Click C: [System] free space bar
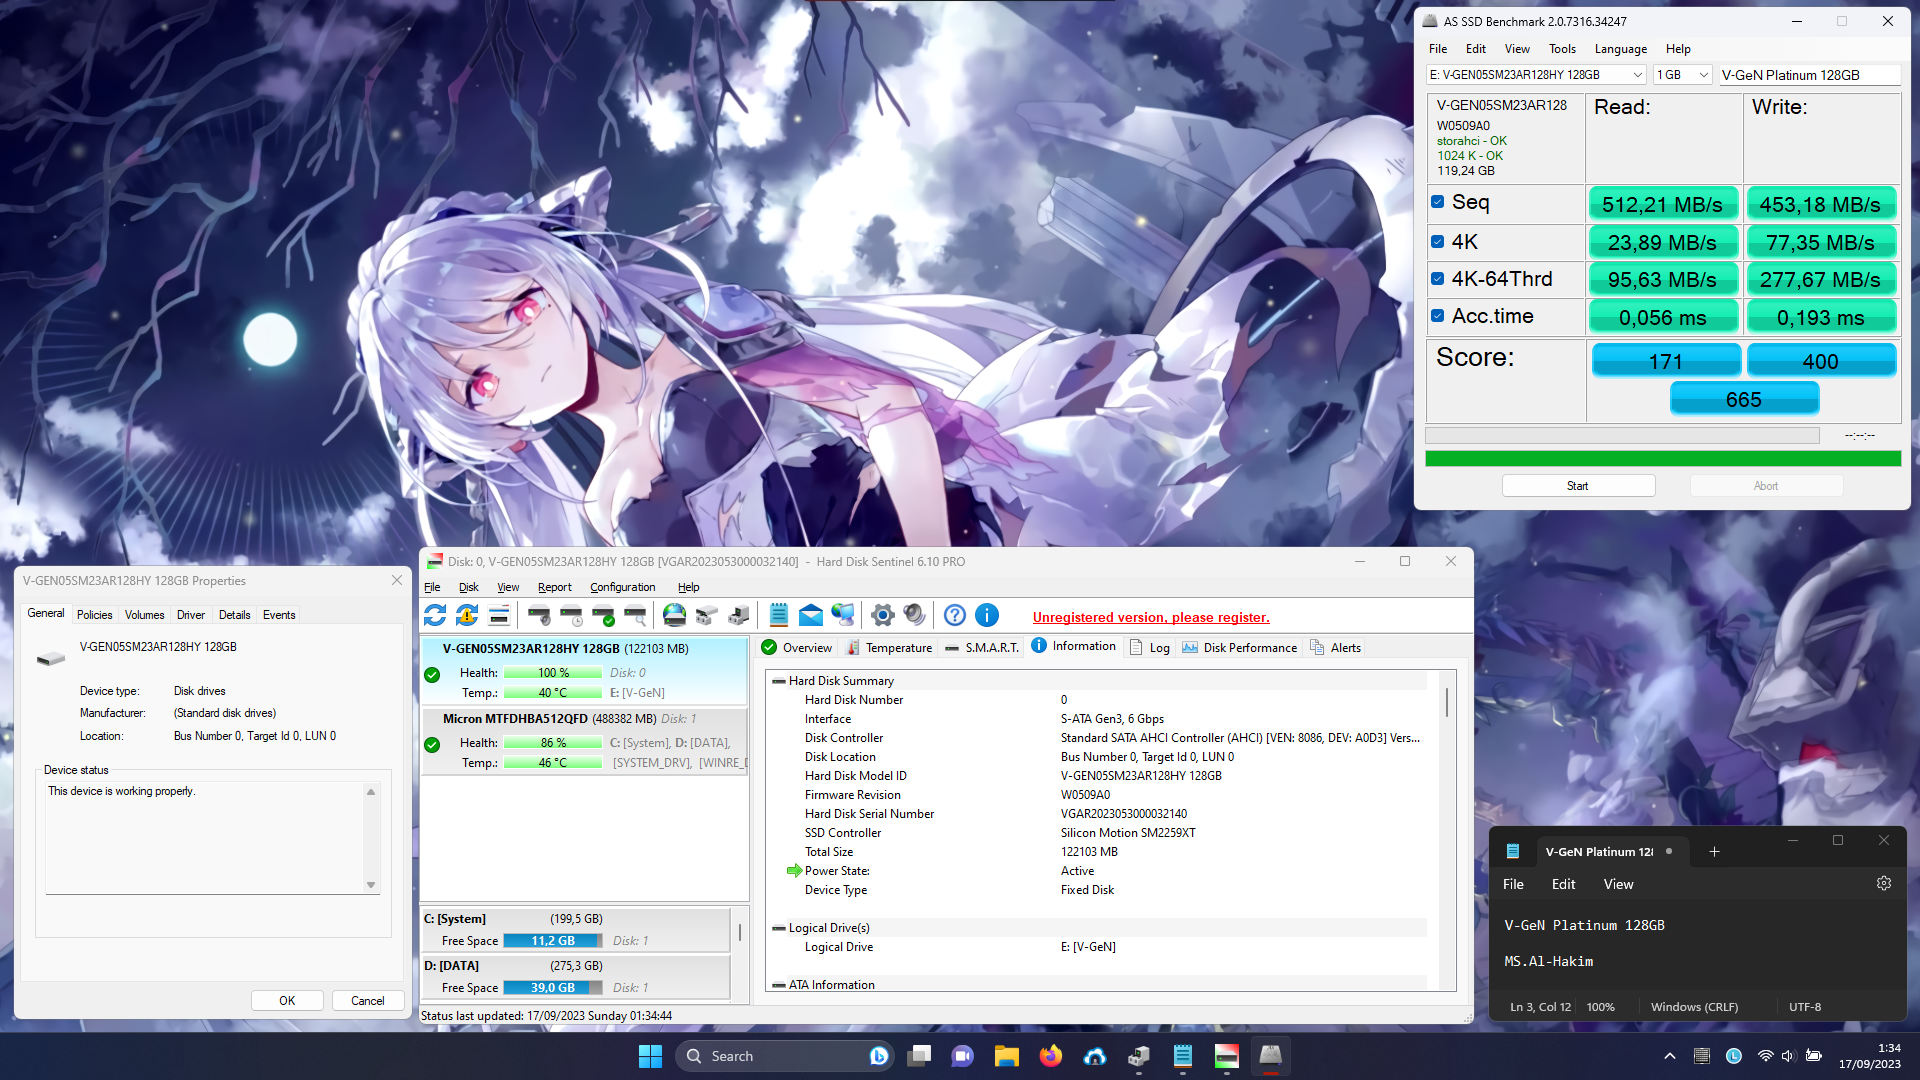Viewport: 1920px width, 1080px height. click(x=553, y=941)
